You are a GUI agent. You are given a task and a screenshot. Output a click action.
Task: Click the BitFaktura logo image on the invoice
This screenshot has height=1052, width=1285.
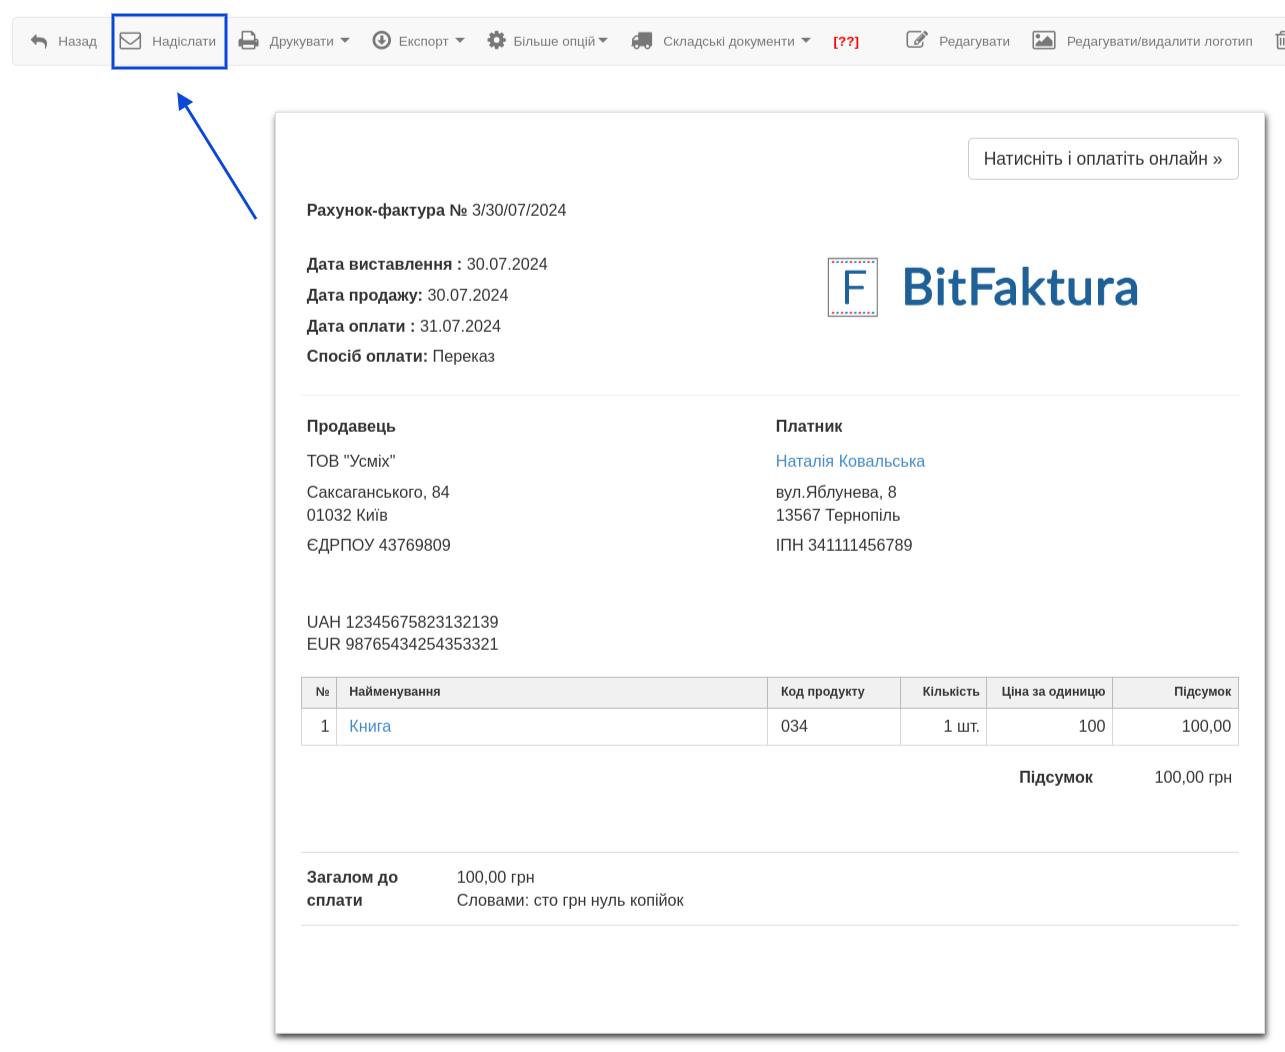tap(983, 287)
